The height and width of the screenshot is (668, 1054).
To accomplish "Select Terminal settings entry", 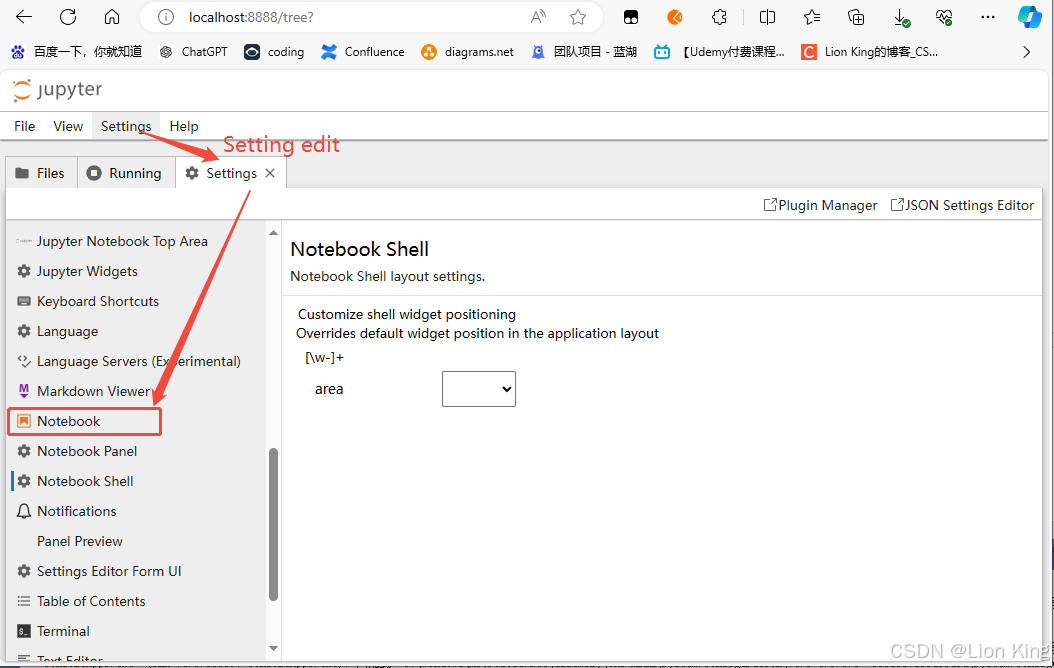I will (x=137, y=632).
